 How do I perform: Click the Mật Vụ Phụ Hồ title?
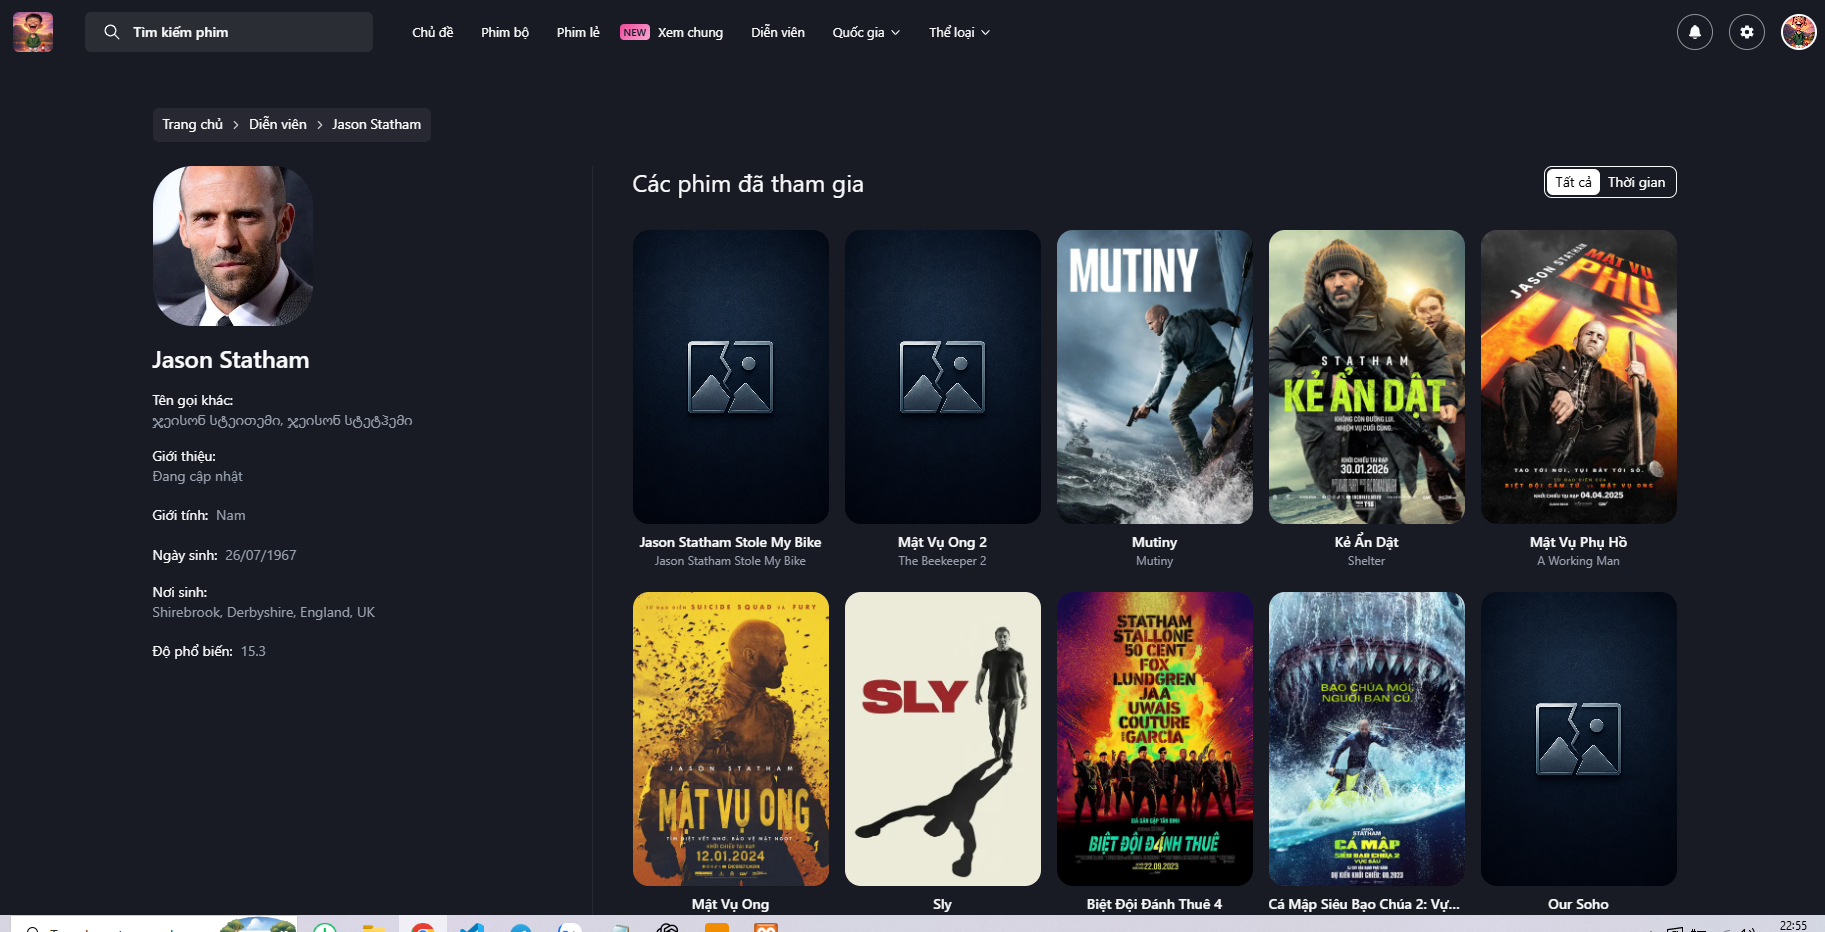point(1578,542)
